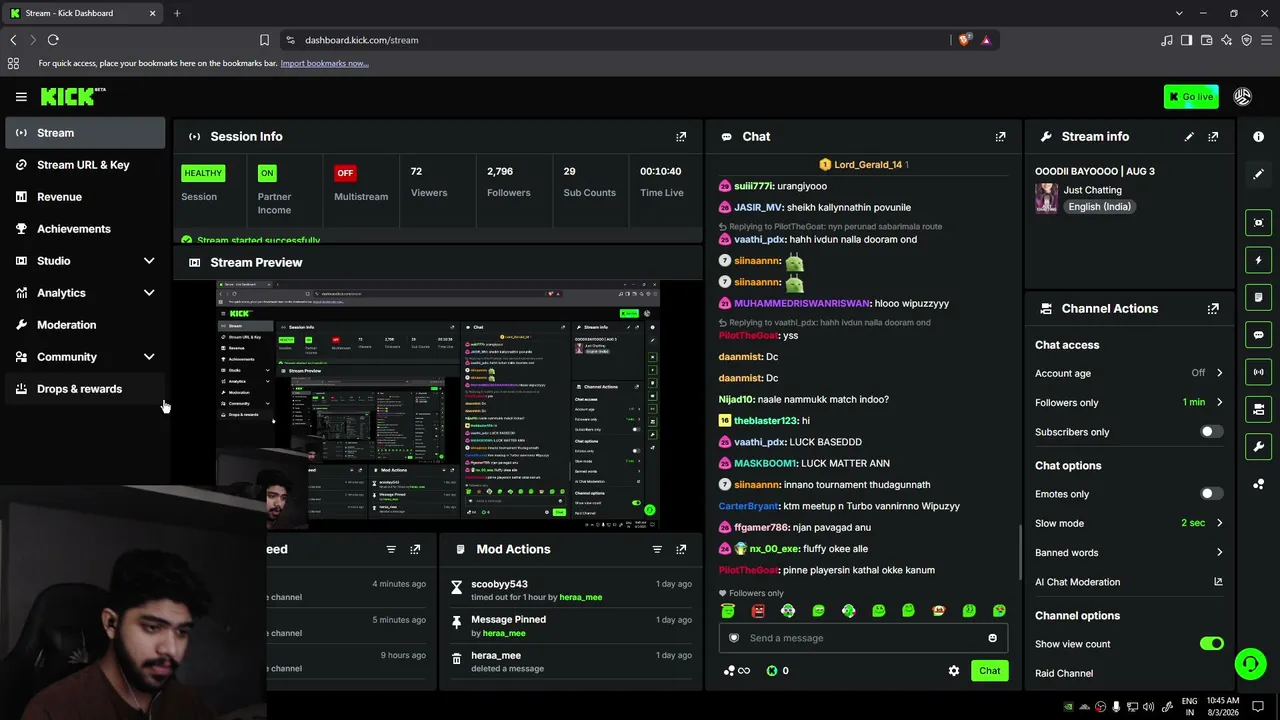Pop out the Session Info panel
The image size is (1280, 720).
681,137
